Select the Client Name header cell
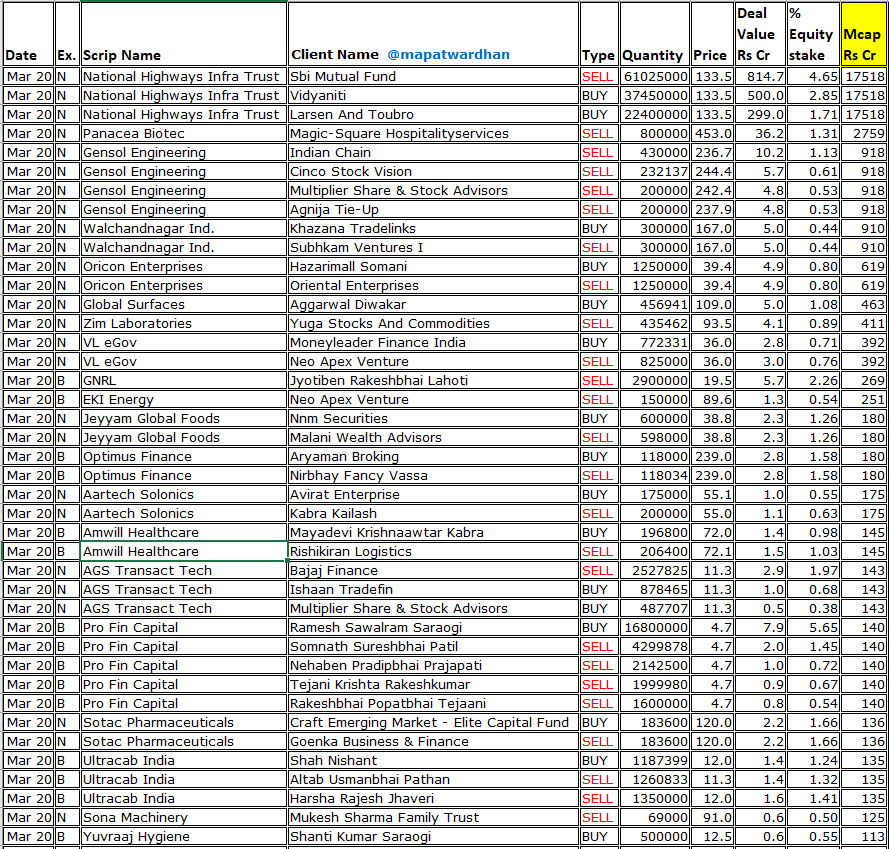 click(x=433, y=34)
